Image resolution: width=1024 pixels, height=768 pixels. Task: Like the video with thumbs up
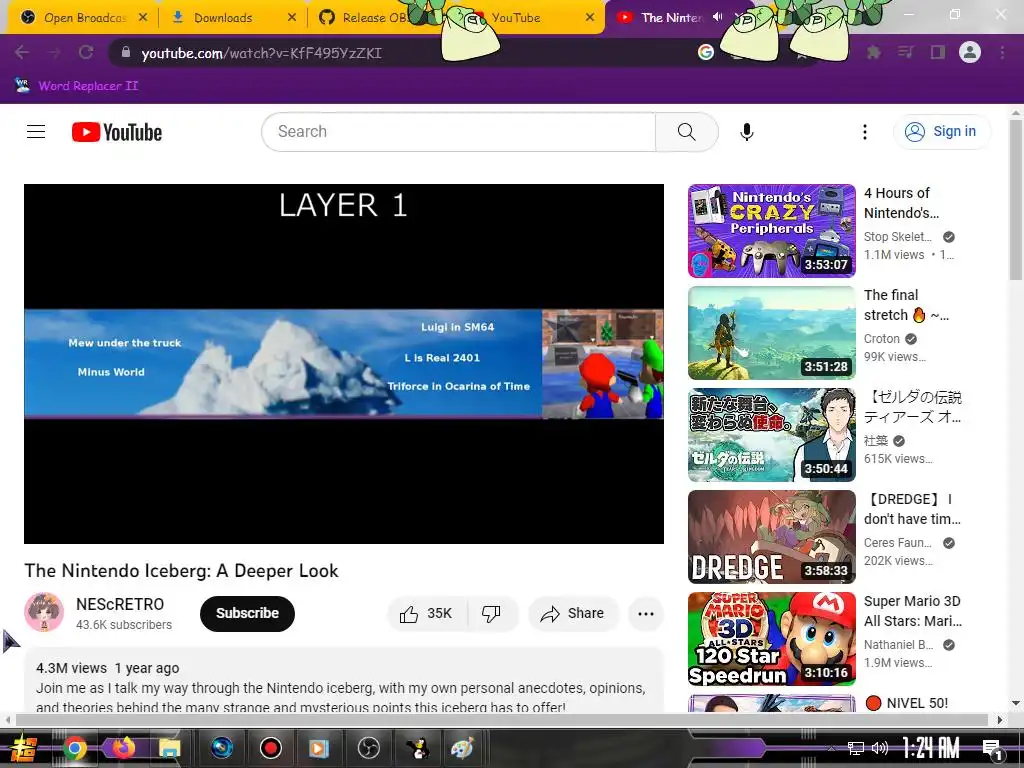point(426,614)
